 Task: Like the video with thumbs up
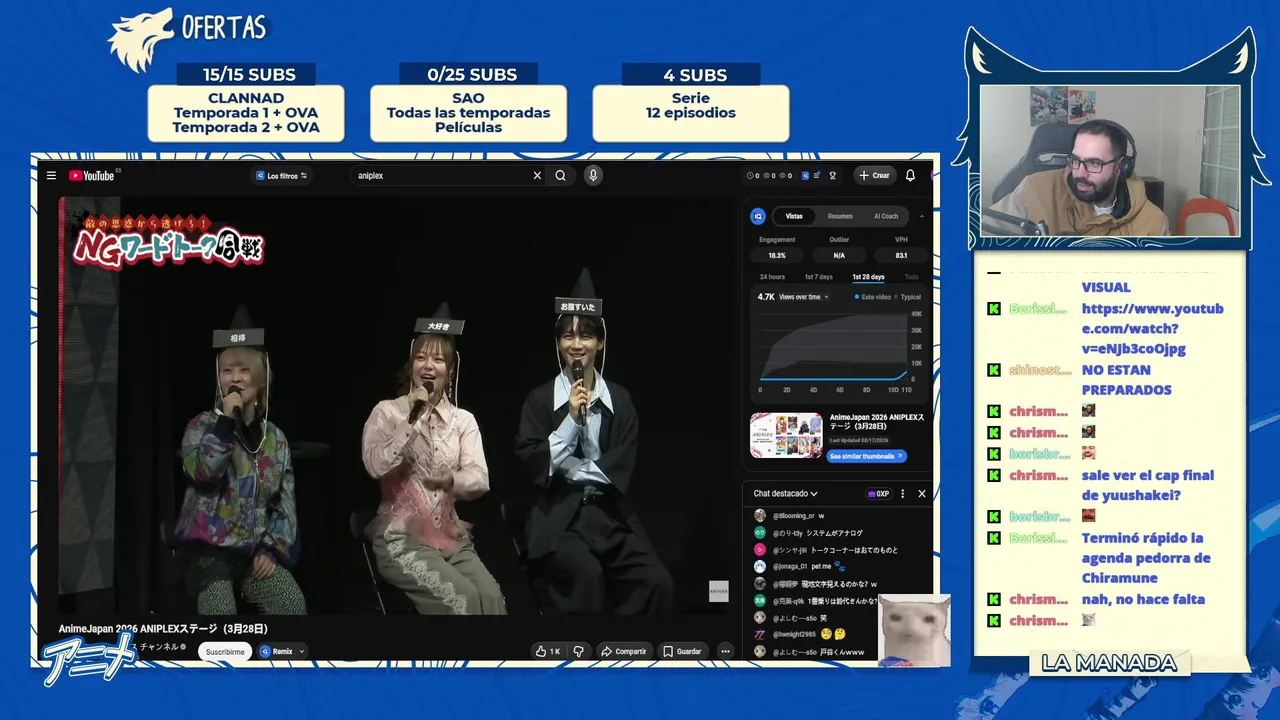coord(548,651)
